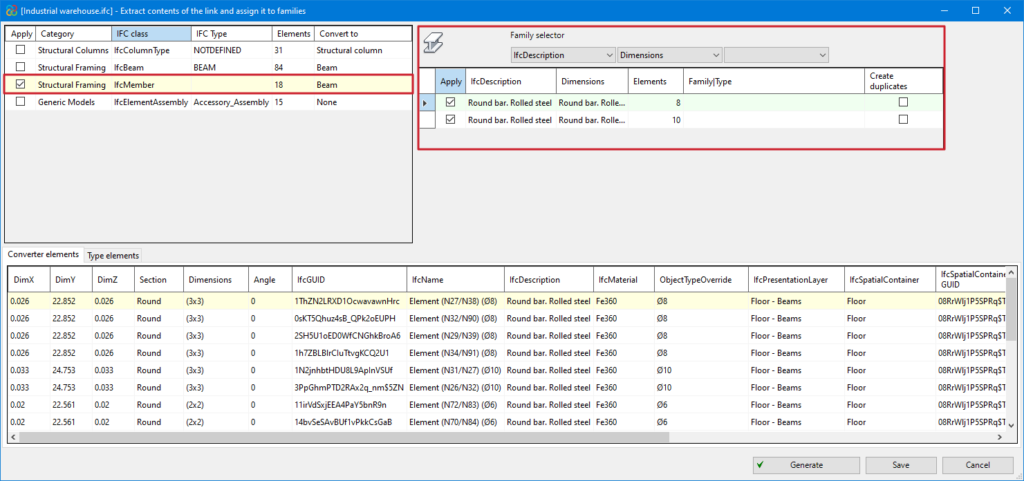Viewport: 1024px width, 481px height.
Task: Click the IfcMaterial column header
Action: tap(624, 280)
